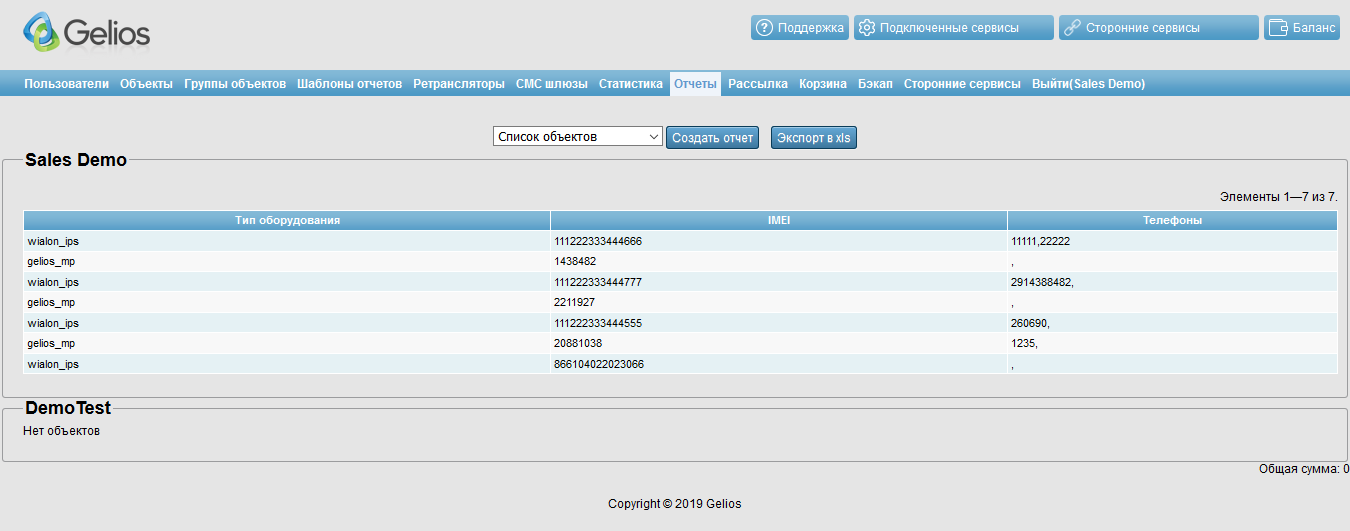The width and height of the screenshot is (1350, 531).
Task: Select the row with IMEI 866104022023066
Action: pos(599,365)
